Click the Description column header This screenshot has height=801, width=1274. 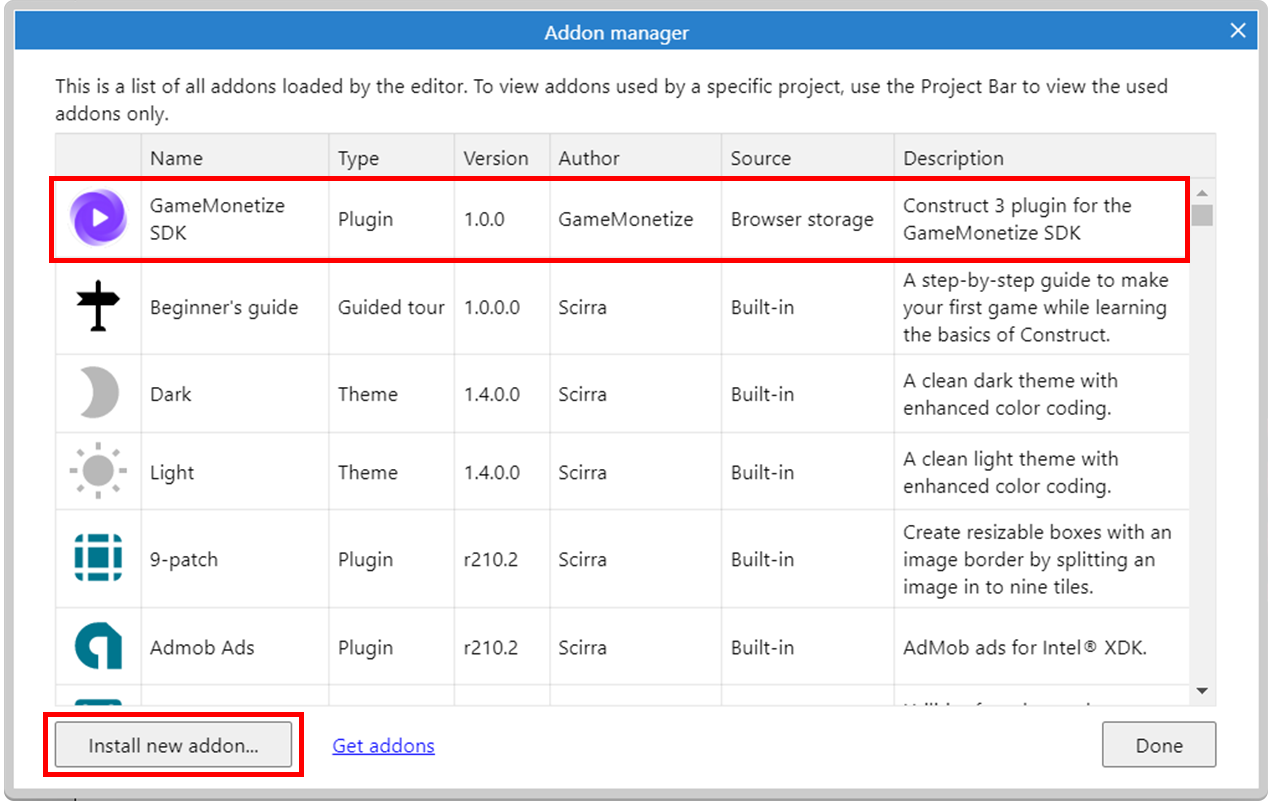pos(953,158)
